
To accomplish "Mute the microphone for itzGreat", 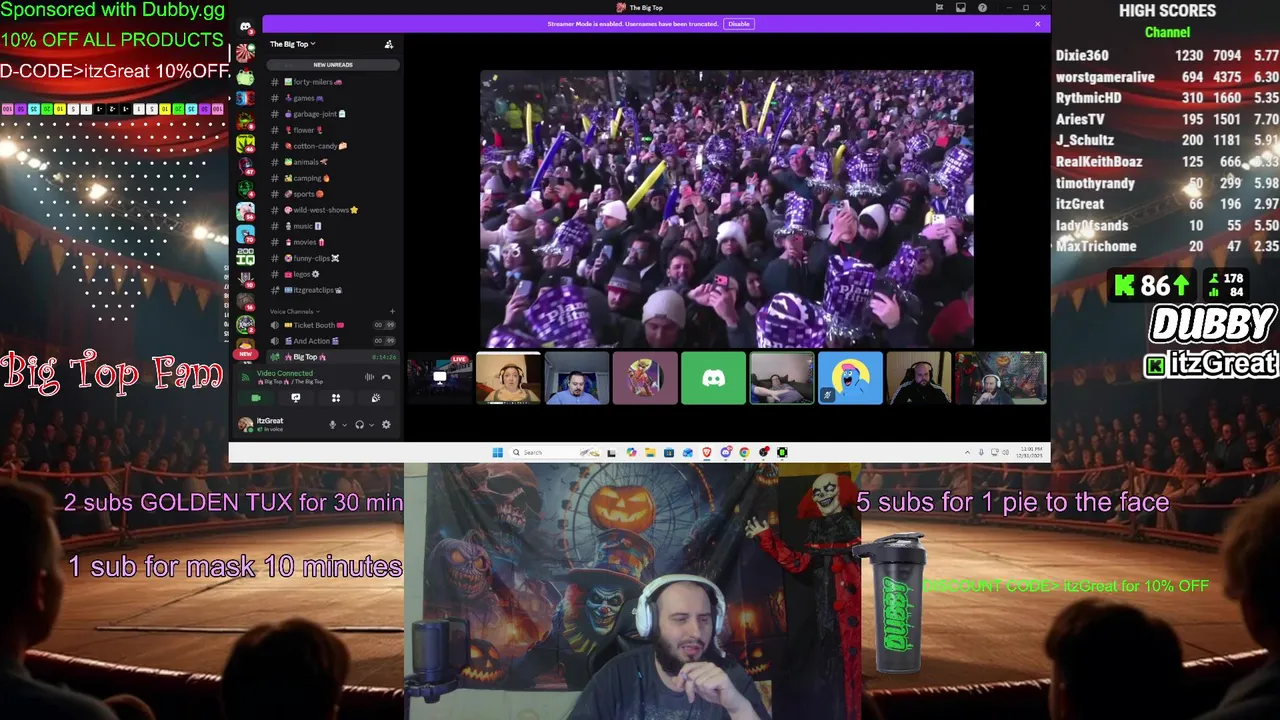I will click(332, 425).
